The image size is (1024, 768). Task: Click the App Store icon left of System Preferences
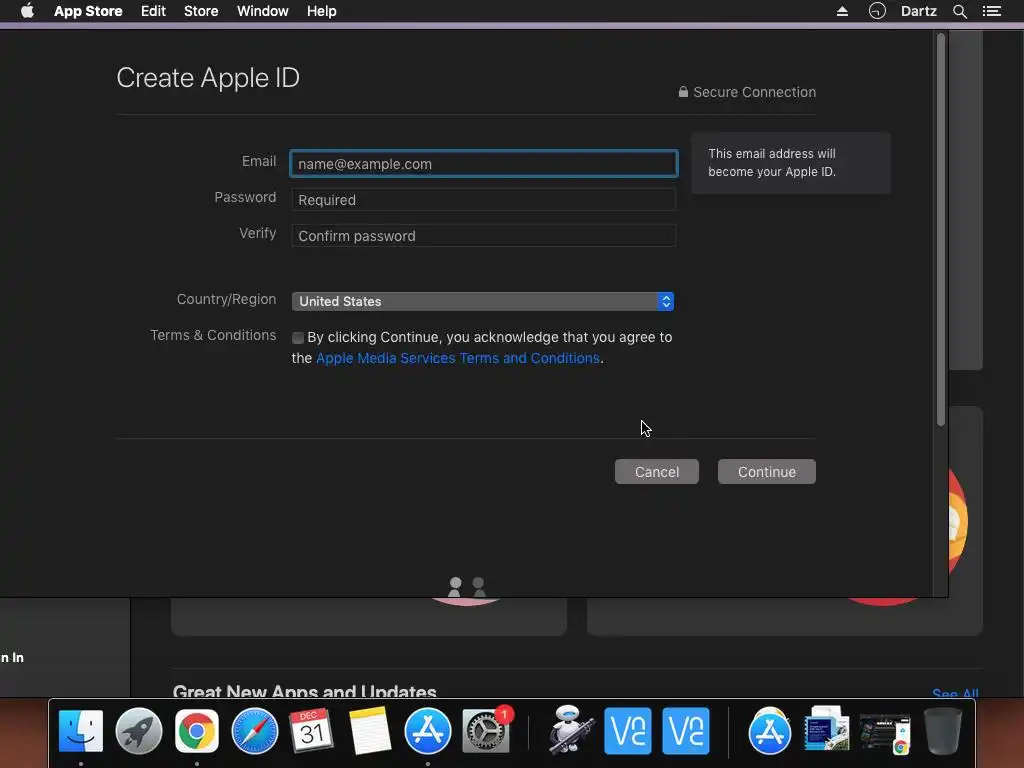pyautogui.click(x=428, y=731)
